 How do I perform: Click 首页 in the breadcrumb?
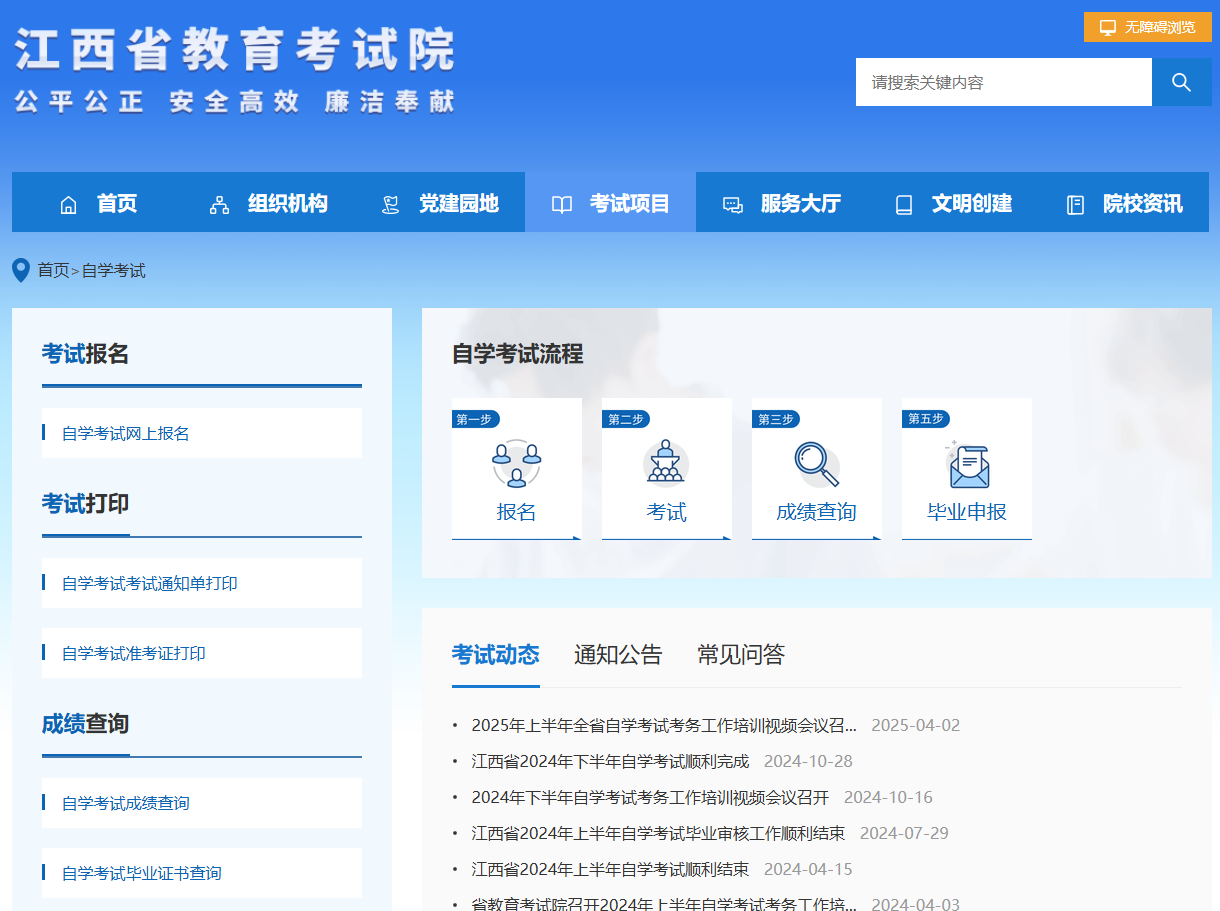tap(54, 270)
